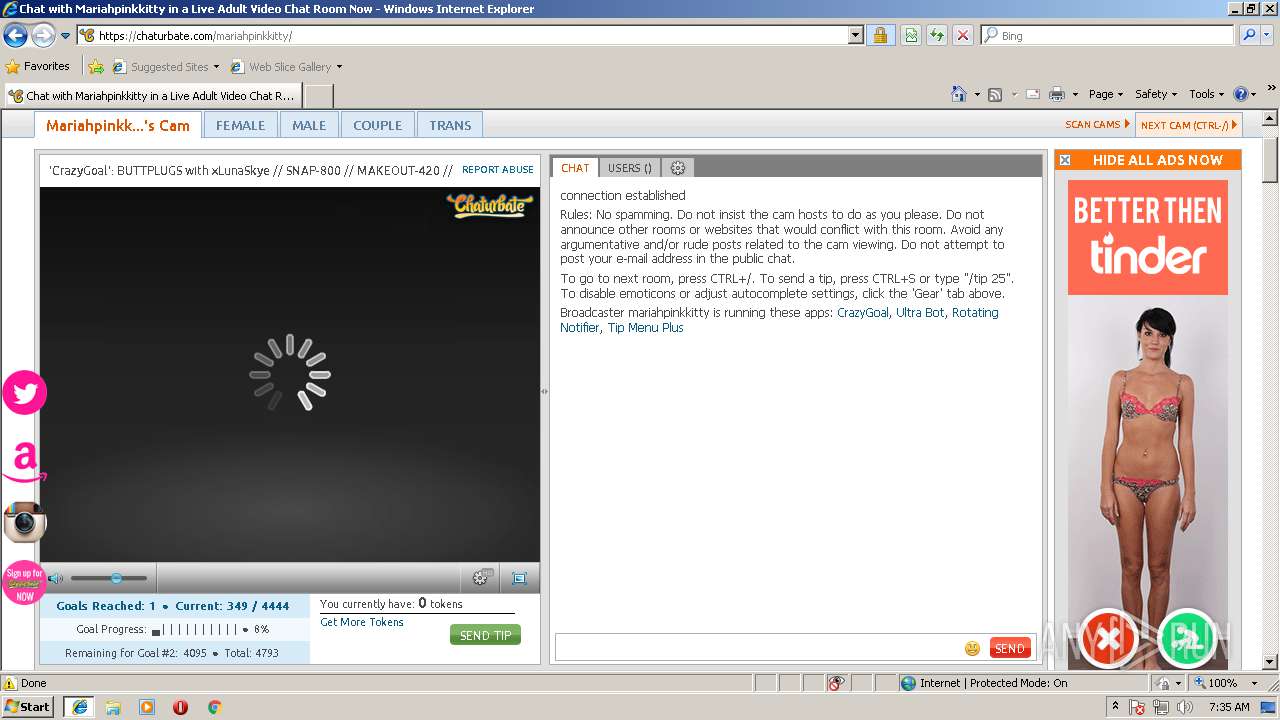This screenshot has height=720, width=1280.
Task: Switch to the MALE tab
Action: click(x=309, y=125)
